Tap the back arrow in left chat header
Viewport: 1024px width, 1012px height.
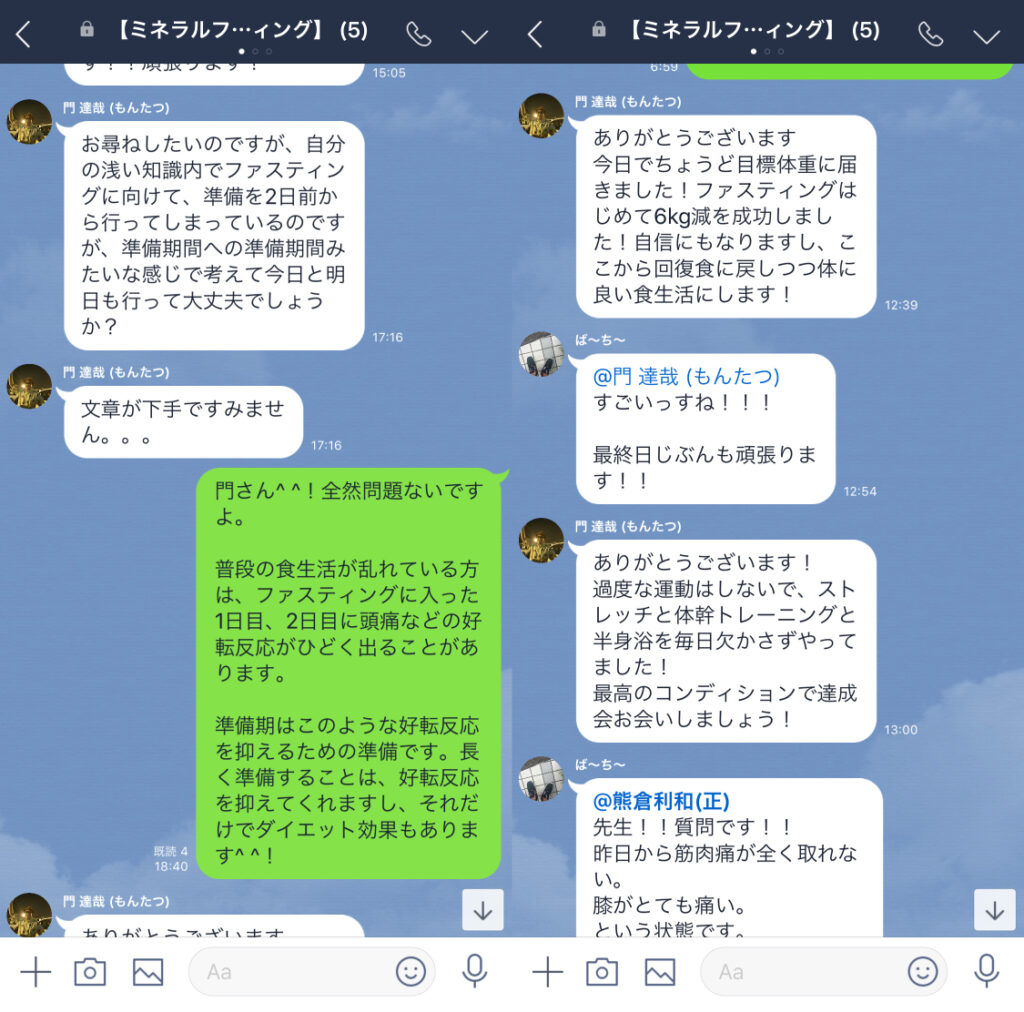pyautogui.click(x=23, y=34)
